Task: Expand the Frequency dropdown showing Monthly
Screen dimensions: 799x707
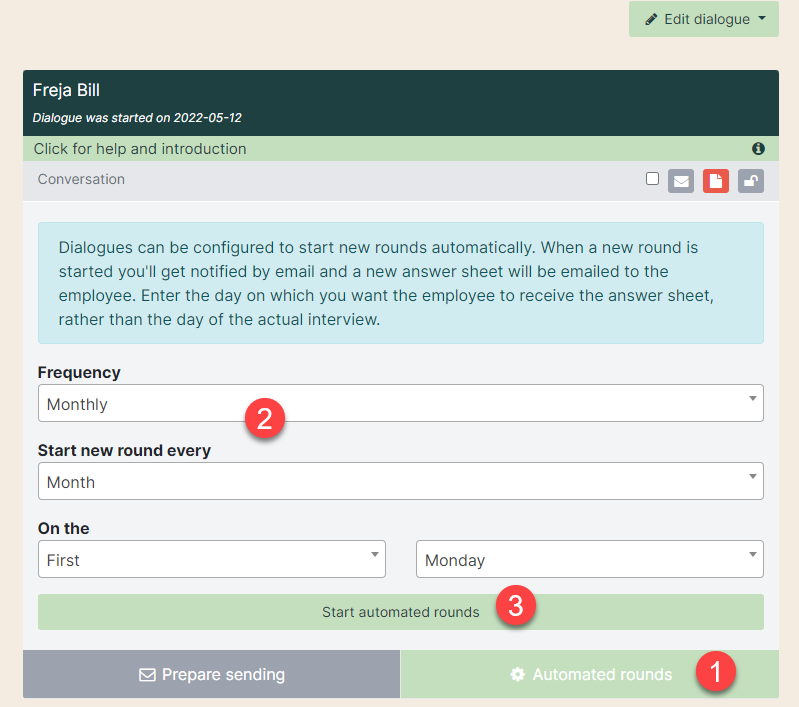Action: 400,404
